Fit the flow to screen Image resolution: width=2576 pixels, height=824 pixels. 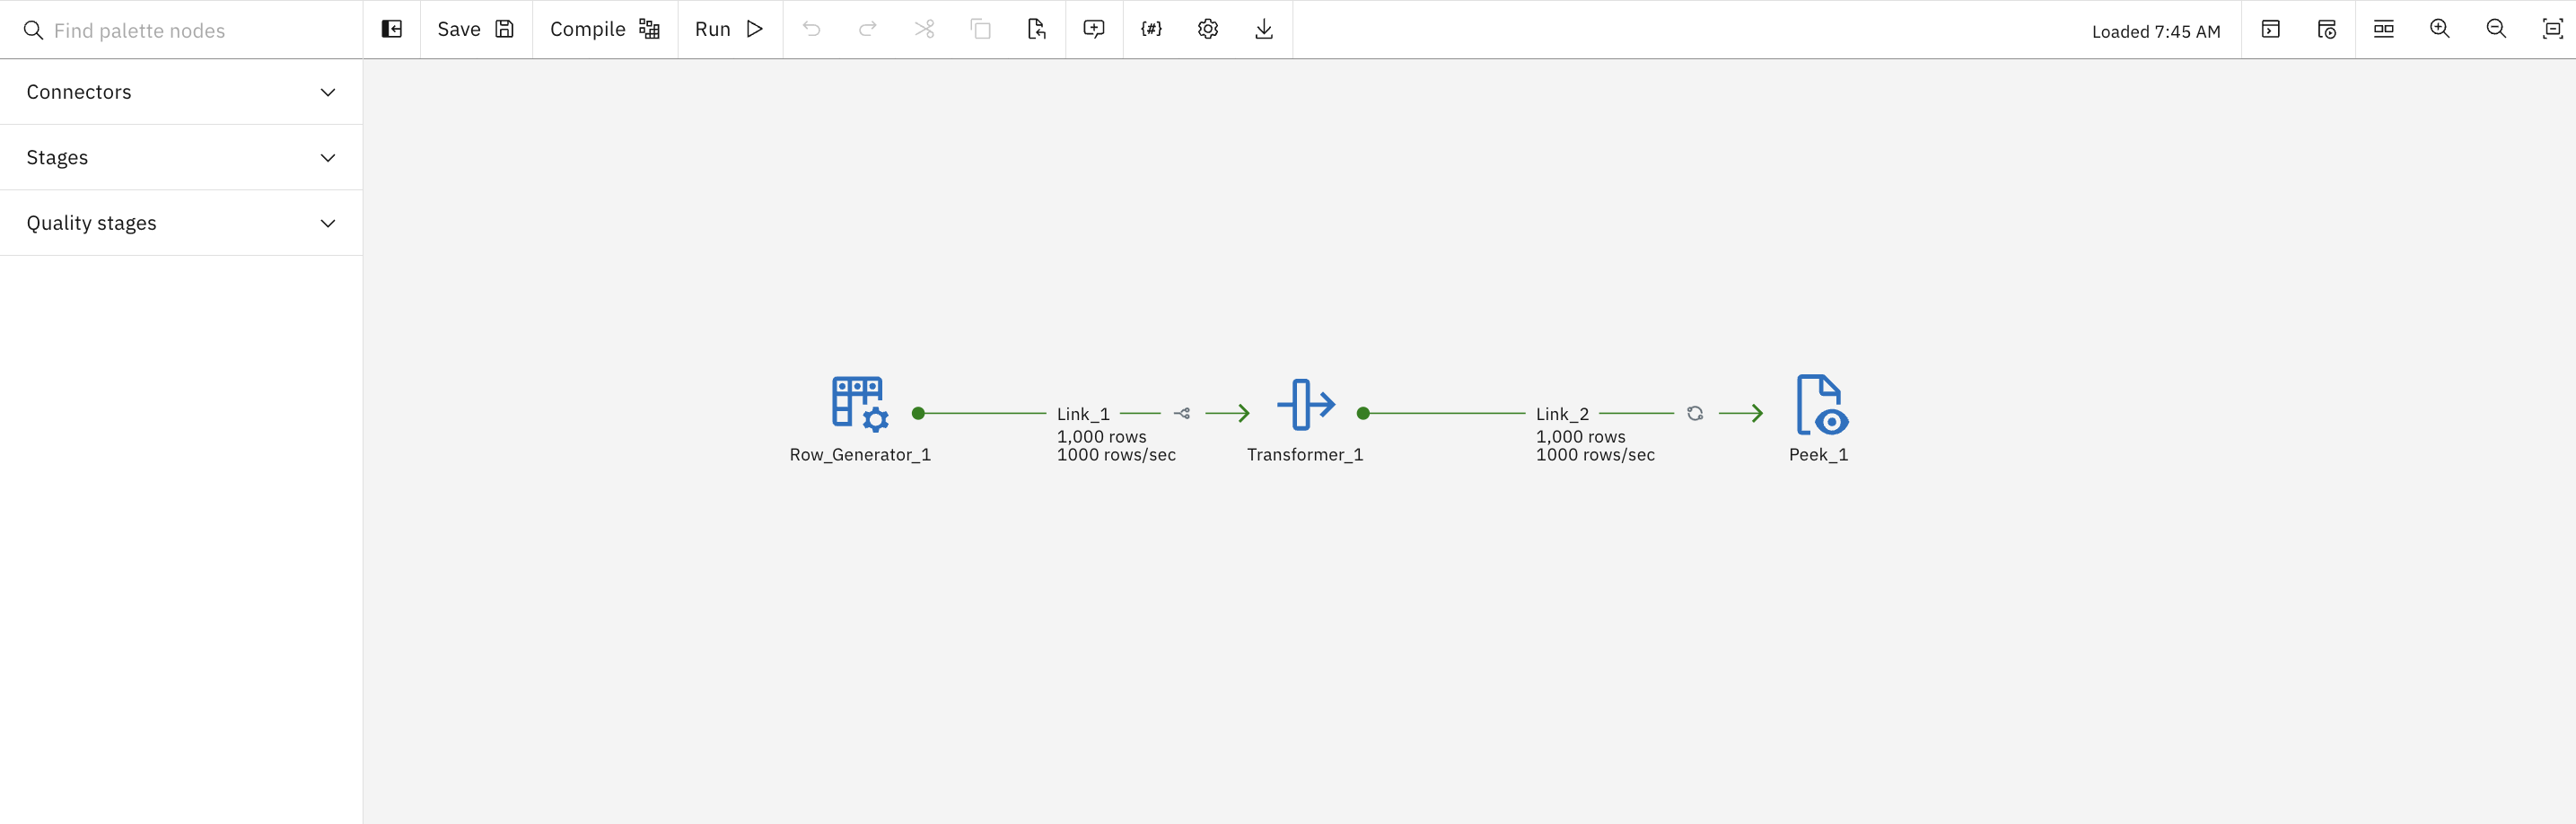tap(2553, 29)
